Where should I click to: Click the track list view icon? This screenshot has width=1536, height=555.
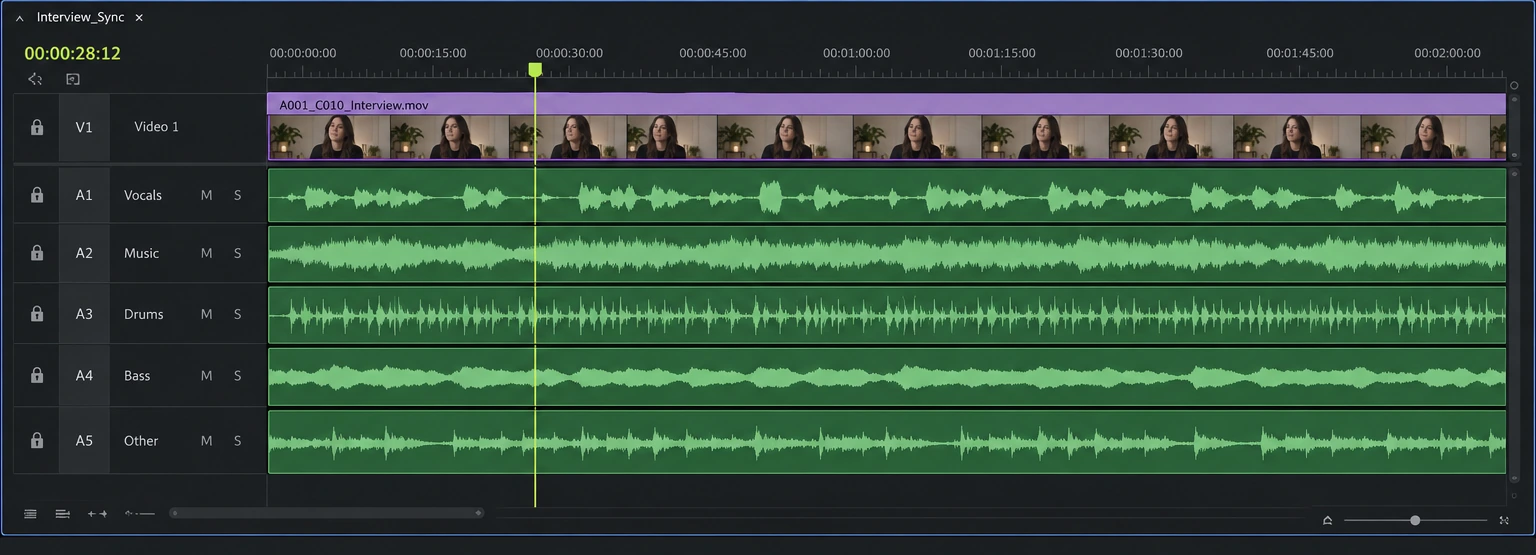[30, 514]
